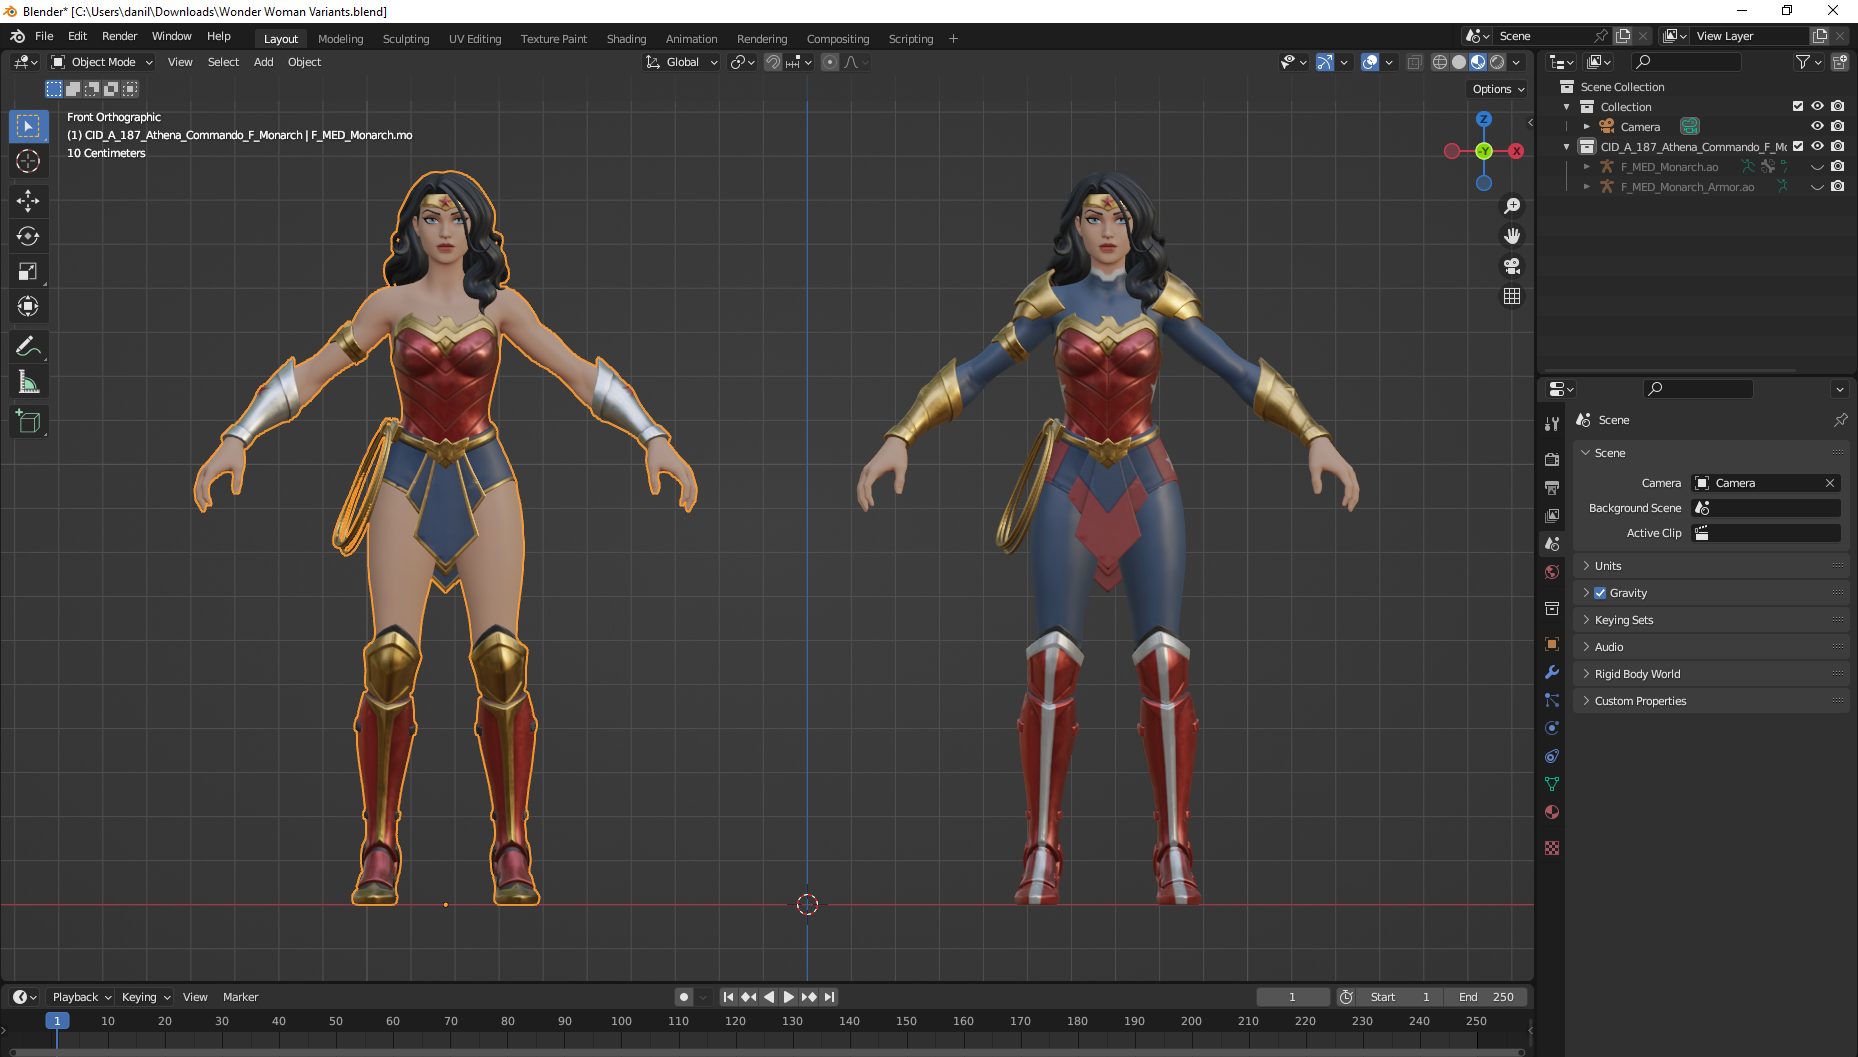Expand F_MED_Monarch.ao in the outliner
Image resolution: width=1858 pixels, height=1057 pixels.
[x=1586, y=166]
